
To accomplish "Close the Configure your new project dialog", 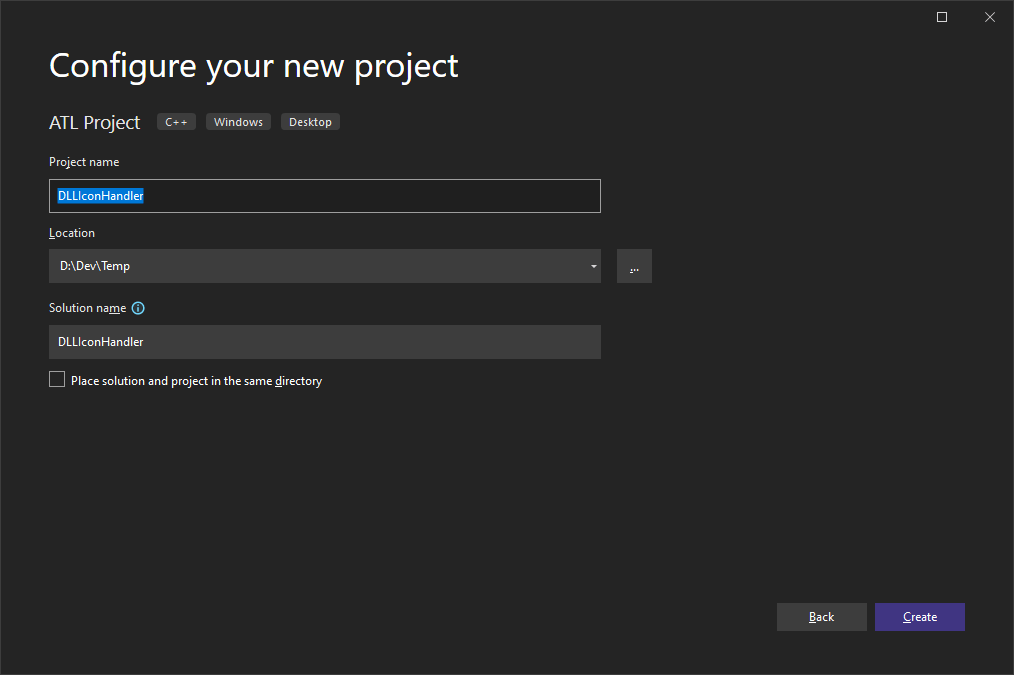I will (990, 17).
